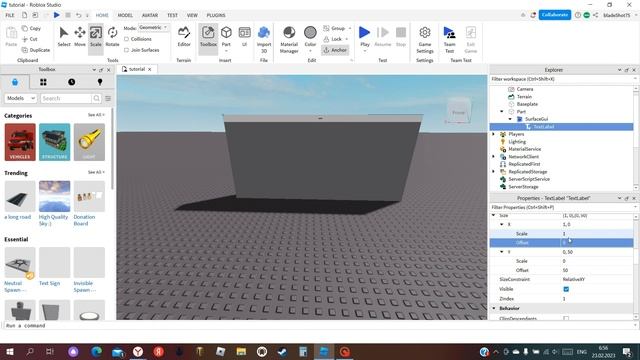Activate the Move tool
Screen dimensions: 640x360
pyautogui.click(x=80, y=37)
